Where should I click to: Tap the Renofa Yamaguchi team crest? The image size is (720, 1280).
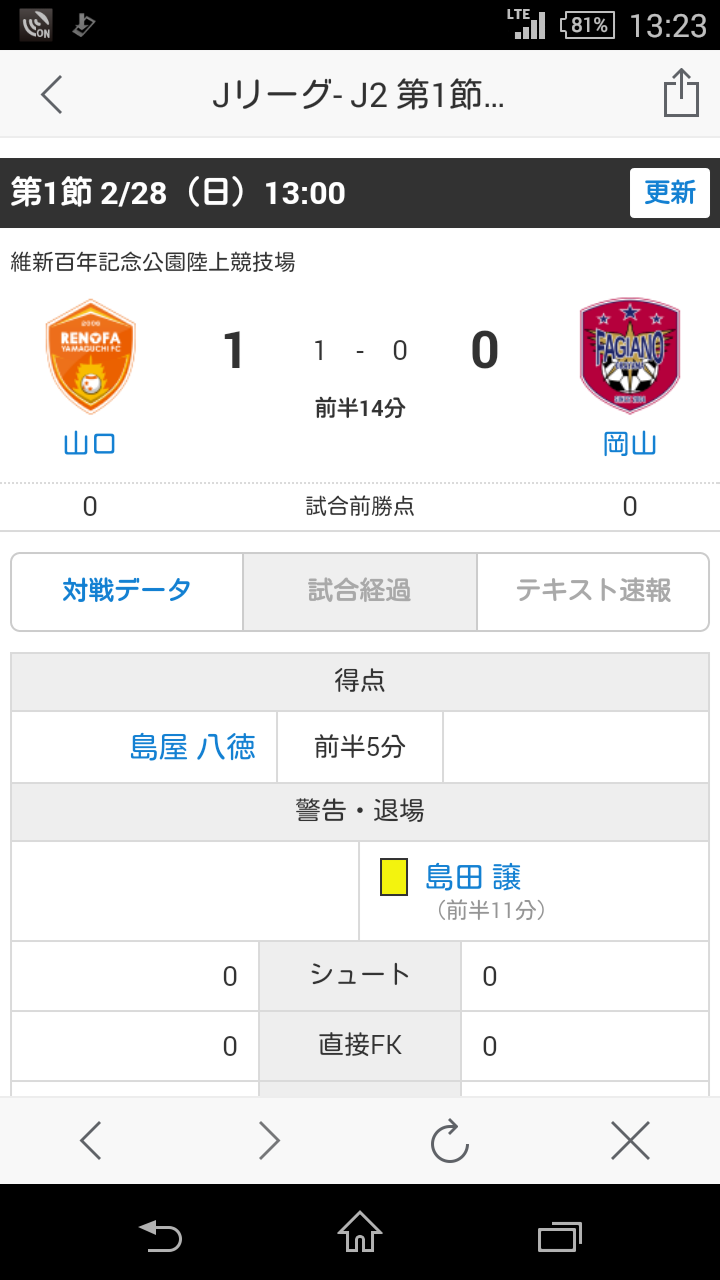click(x=91, y=356)
